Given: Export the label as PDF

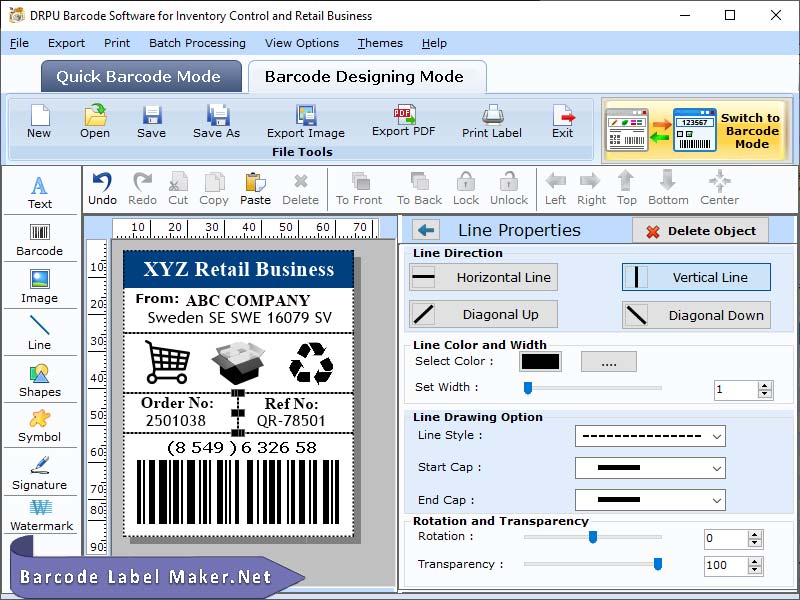Looking at the screenshot, I should pos(404,120).
